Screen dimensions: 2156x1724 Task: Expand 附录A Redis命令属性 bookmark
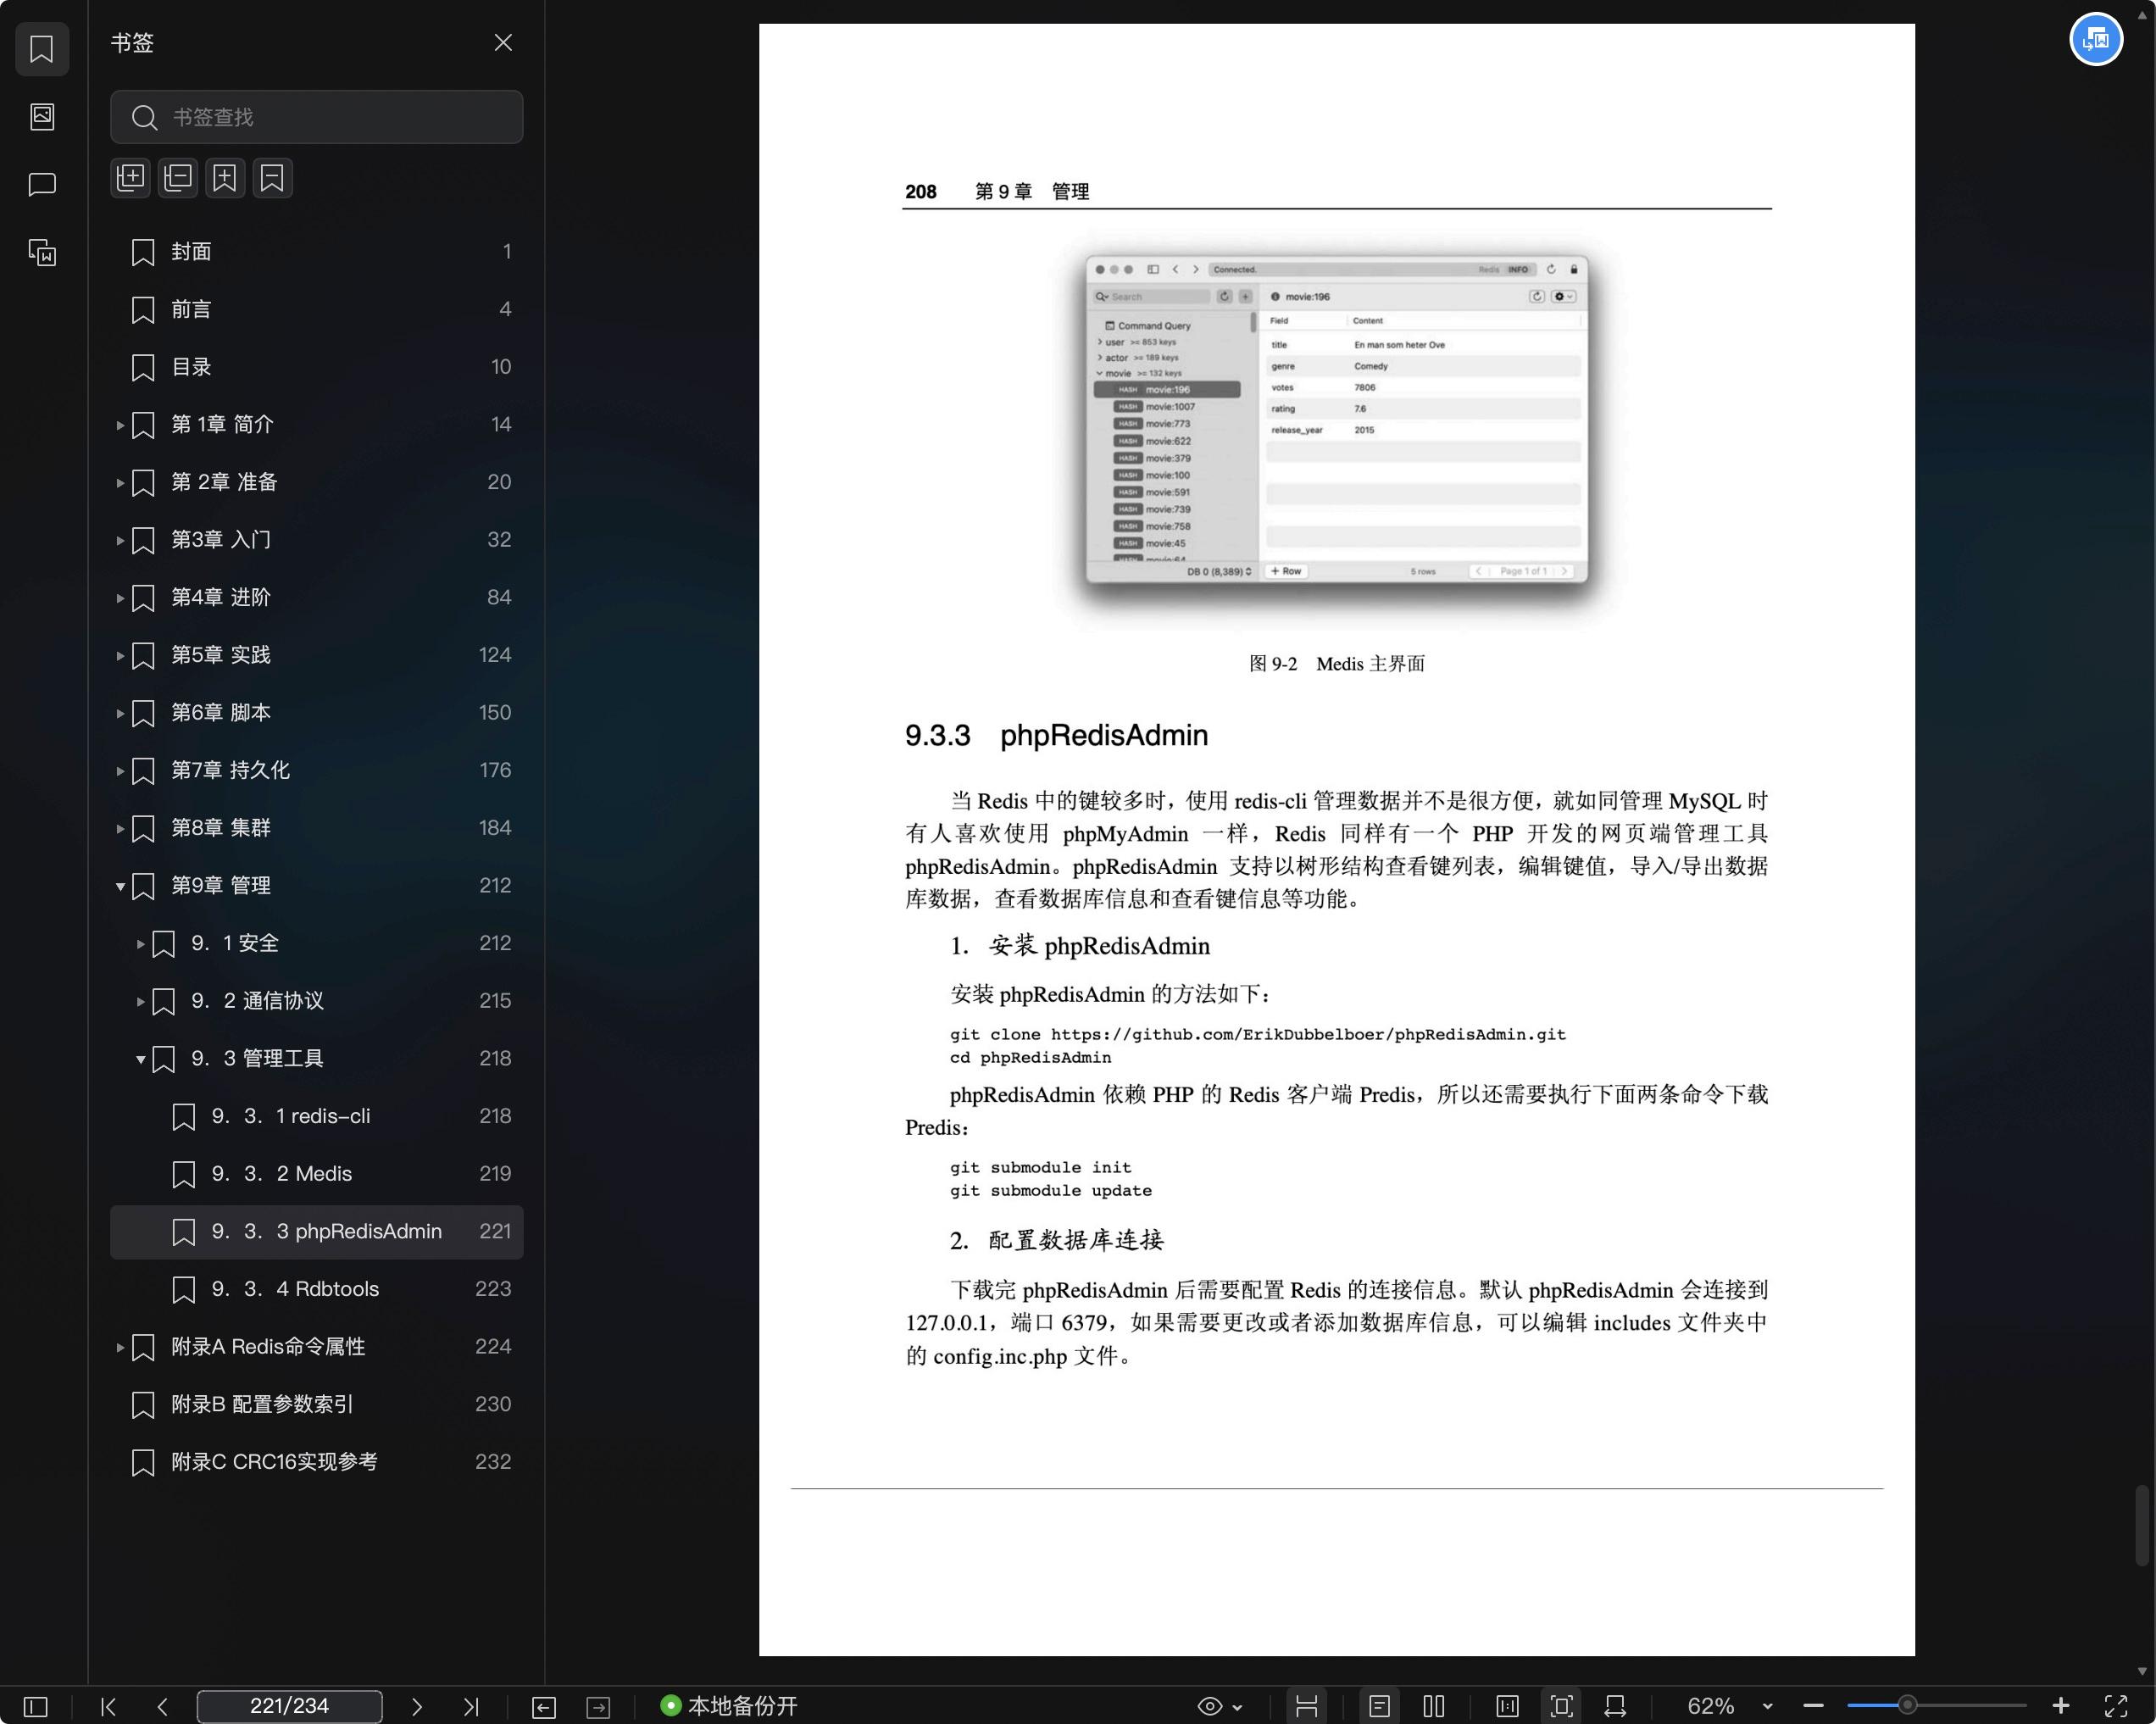tap(120, 1348)
